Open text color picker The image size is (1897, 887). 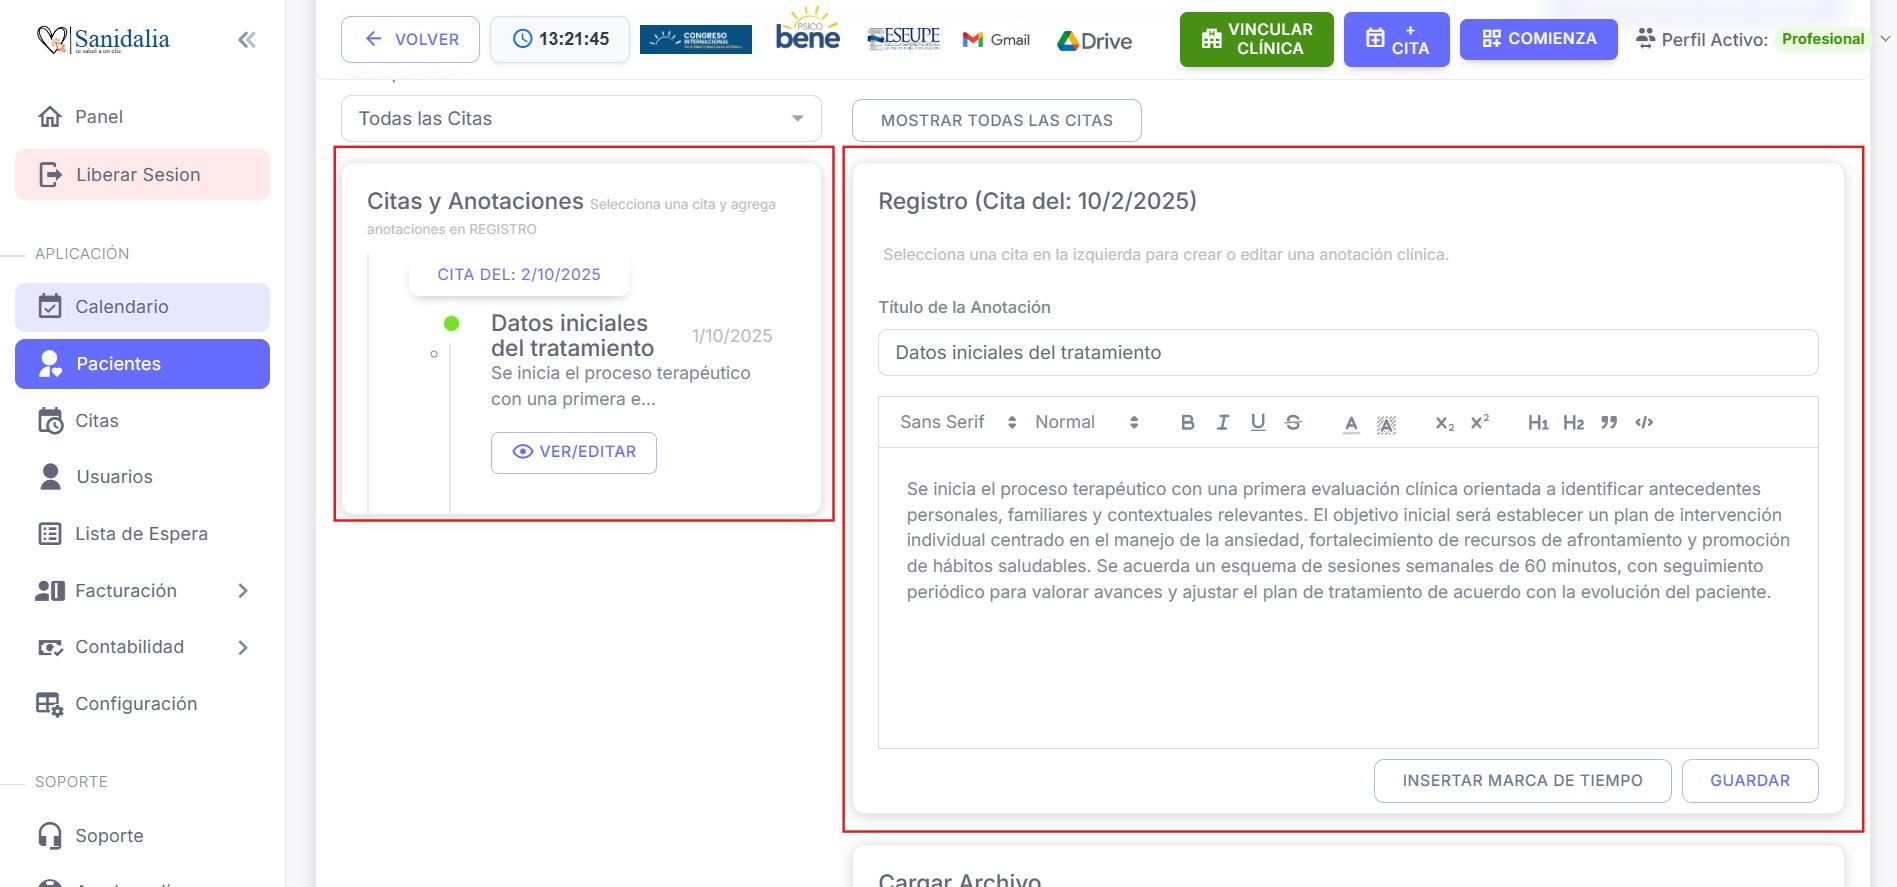(1351, 422)
